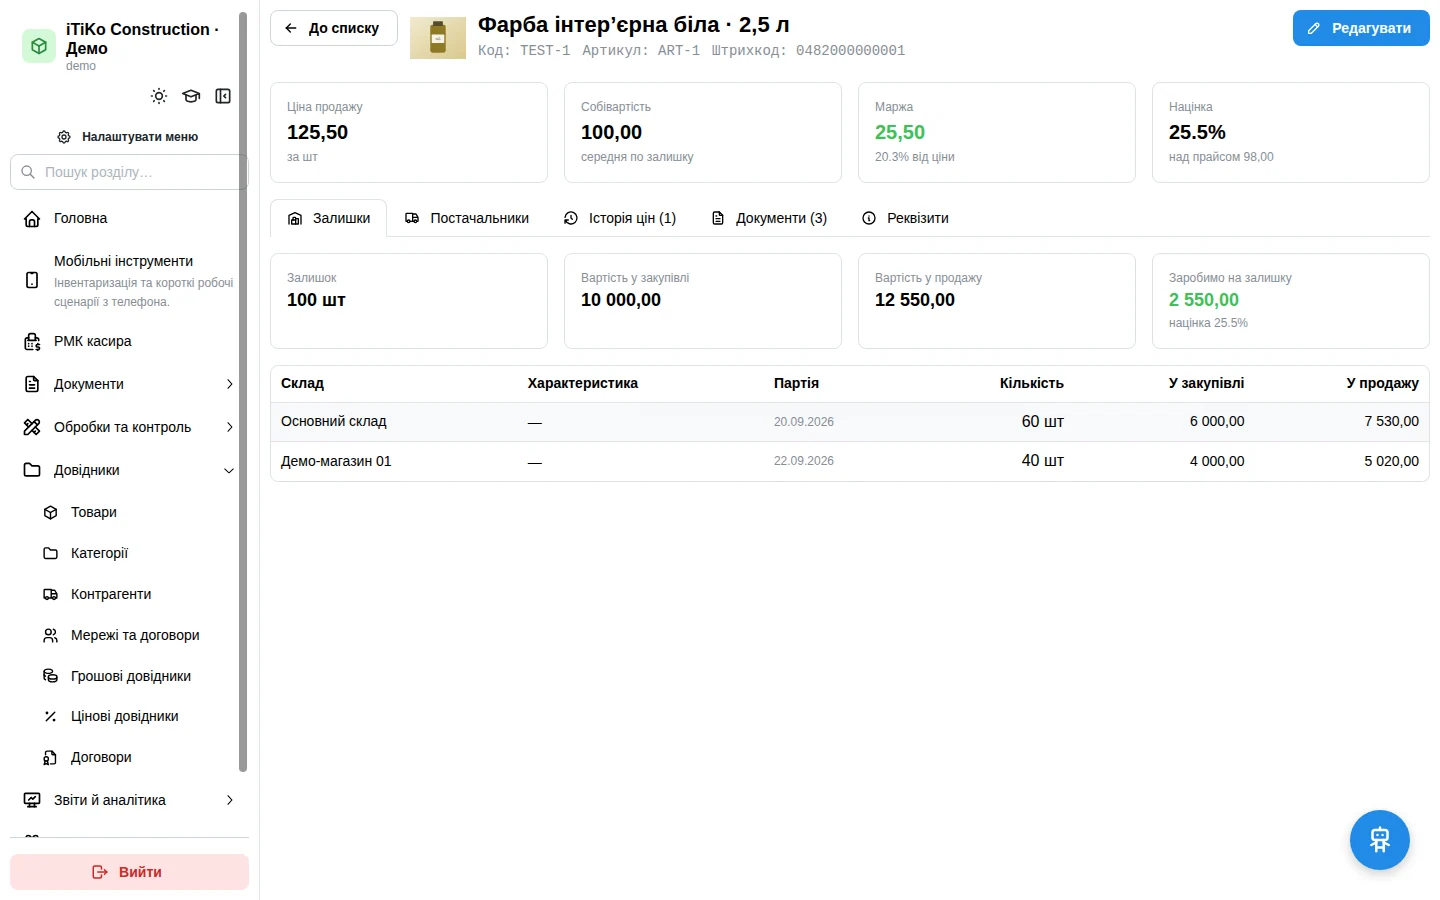Switch to the Постачальники tab

(467, 218)
